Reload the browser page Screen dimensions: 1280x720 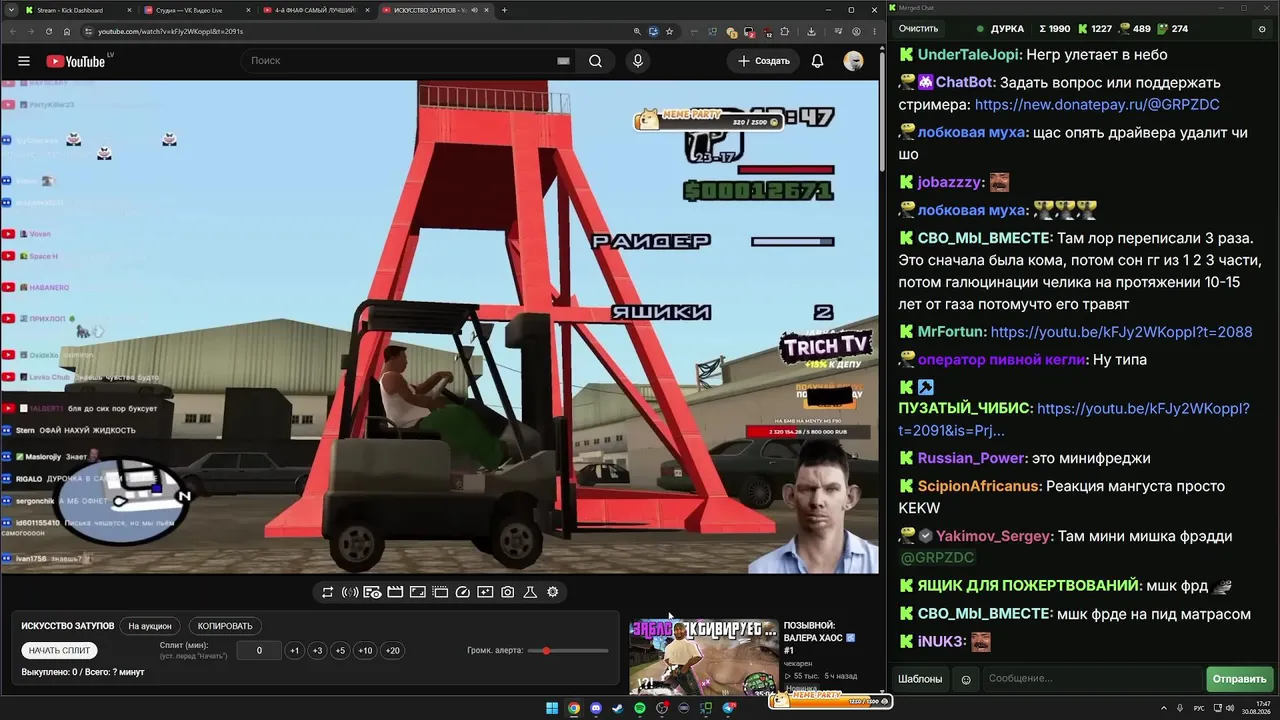48,31
